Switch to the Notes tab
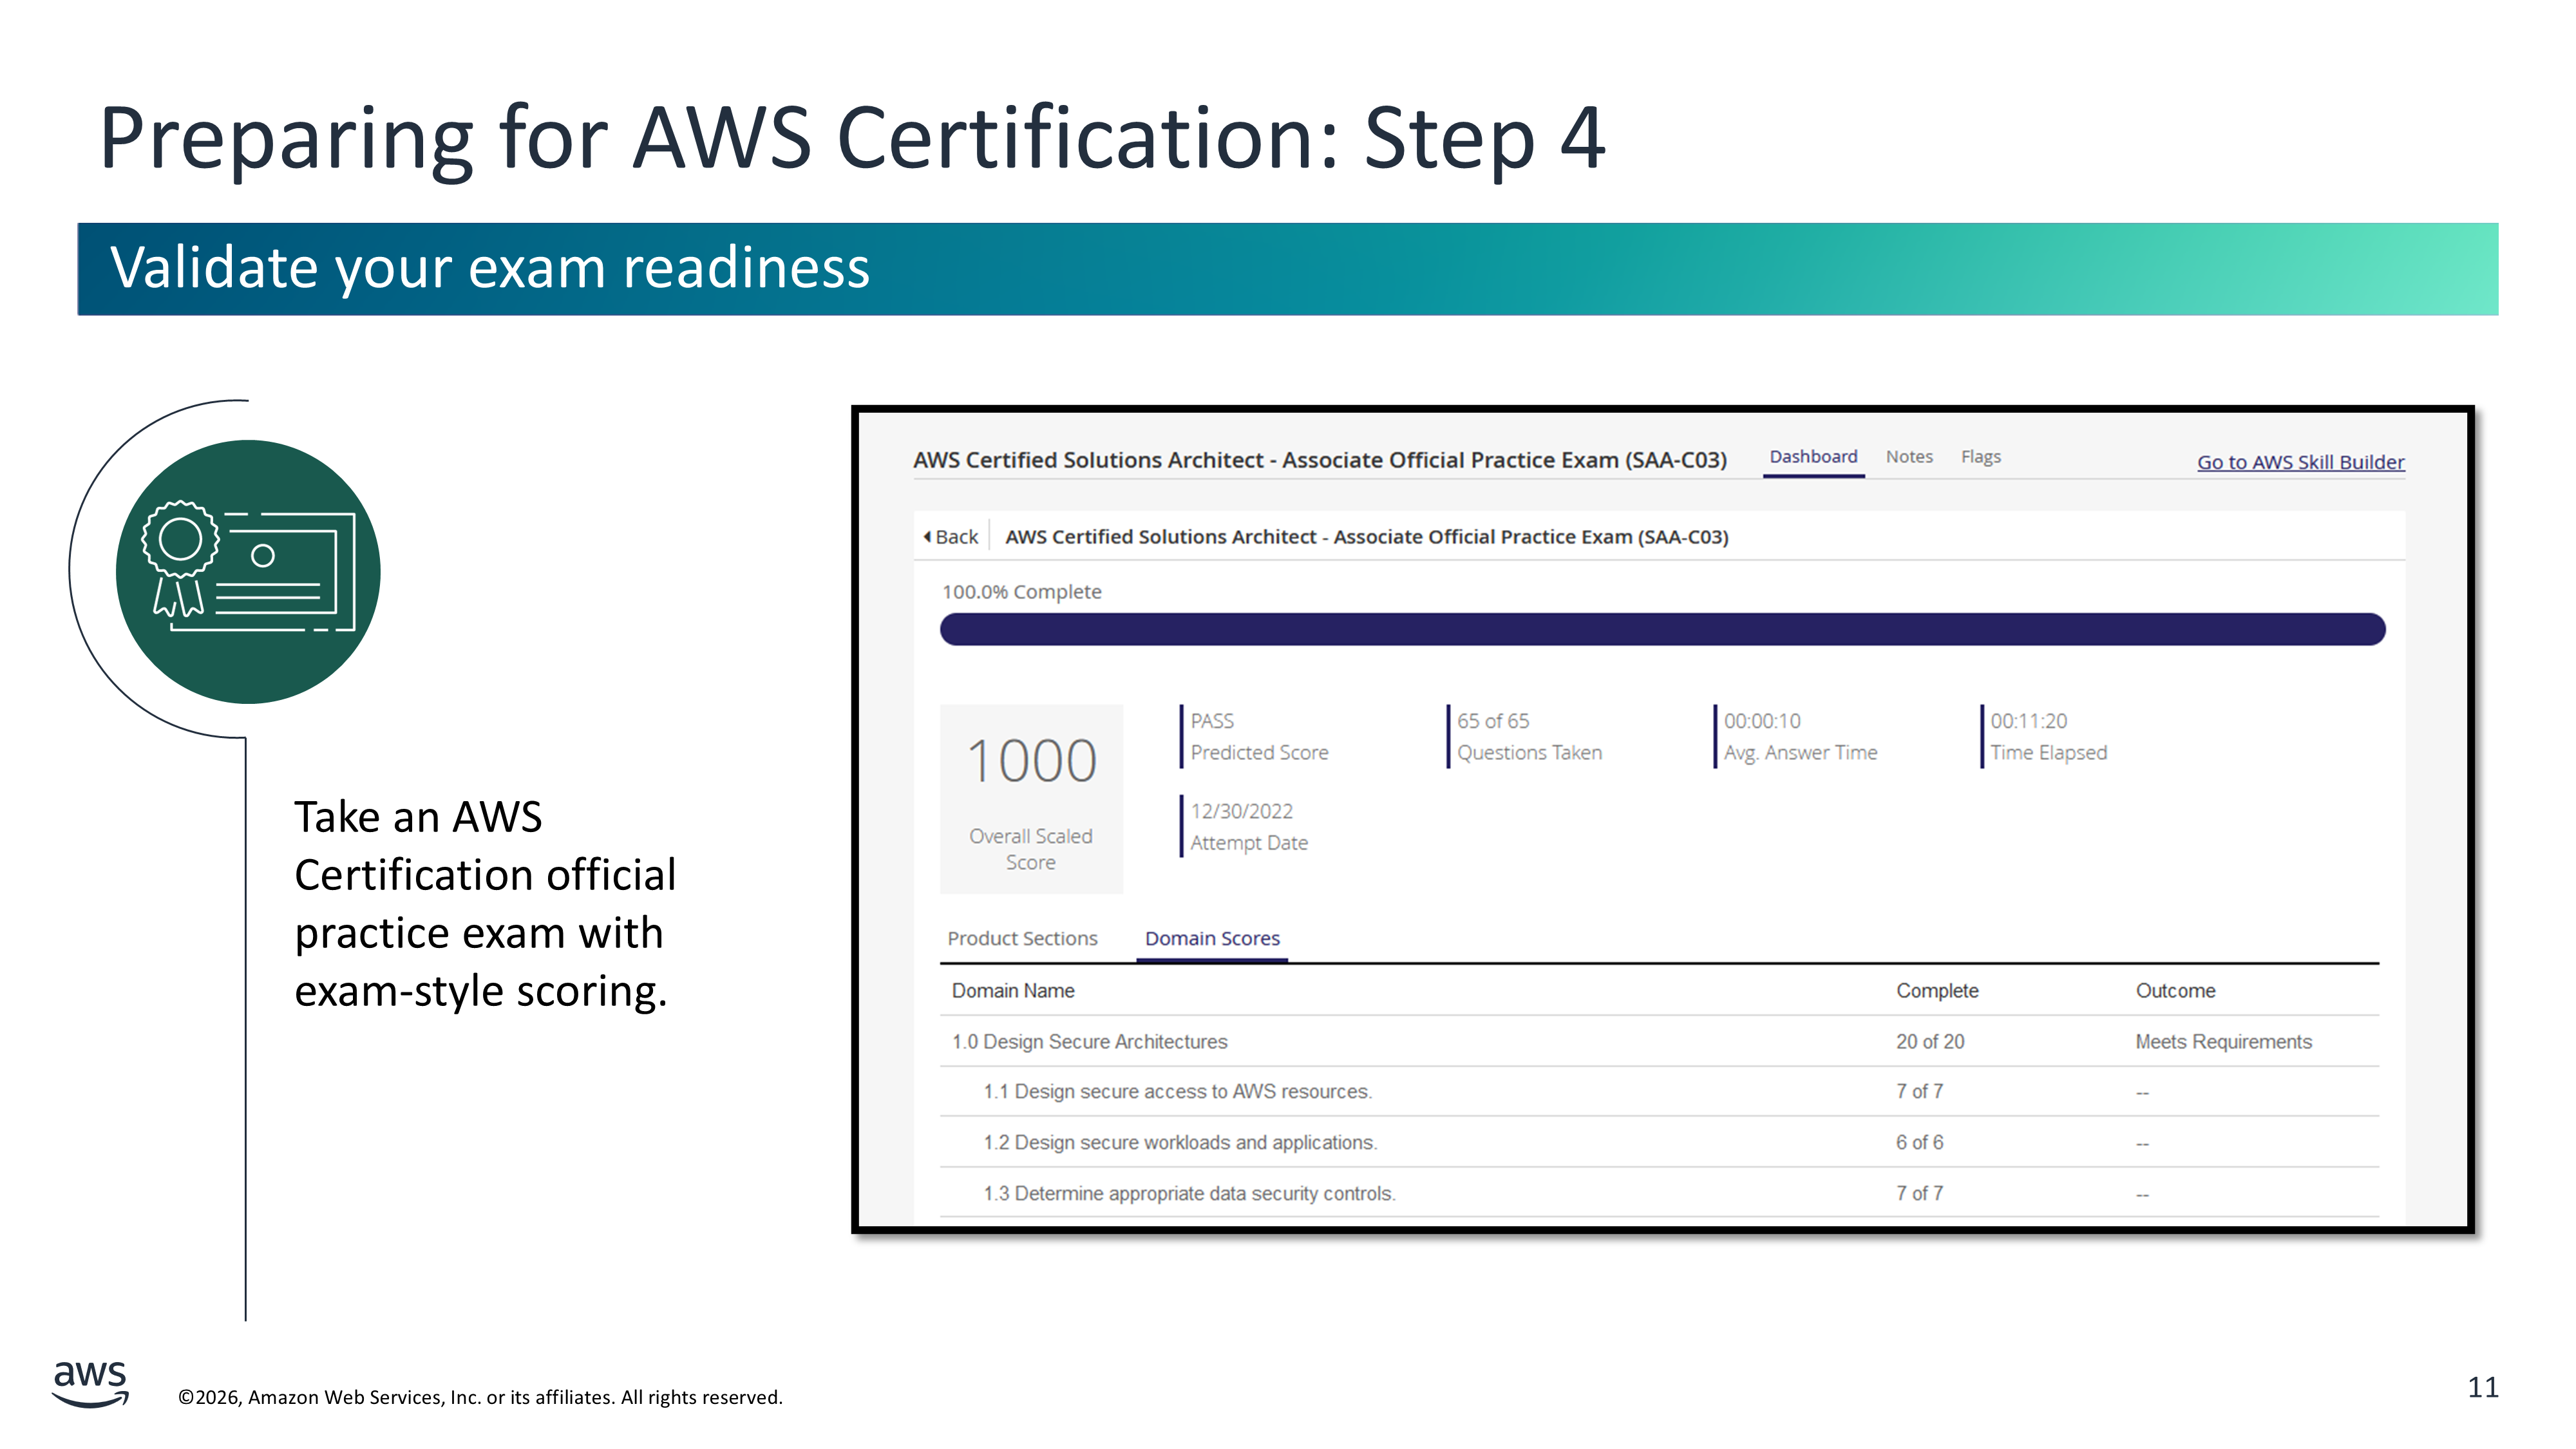This screenshot has height=1449, width=2576. pyautogui.click(x=1908, y=457)
